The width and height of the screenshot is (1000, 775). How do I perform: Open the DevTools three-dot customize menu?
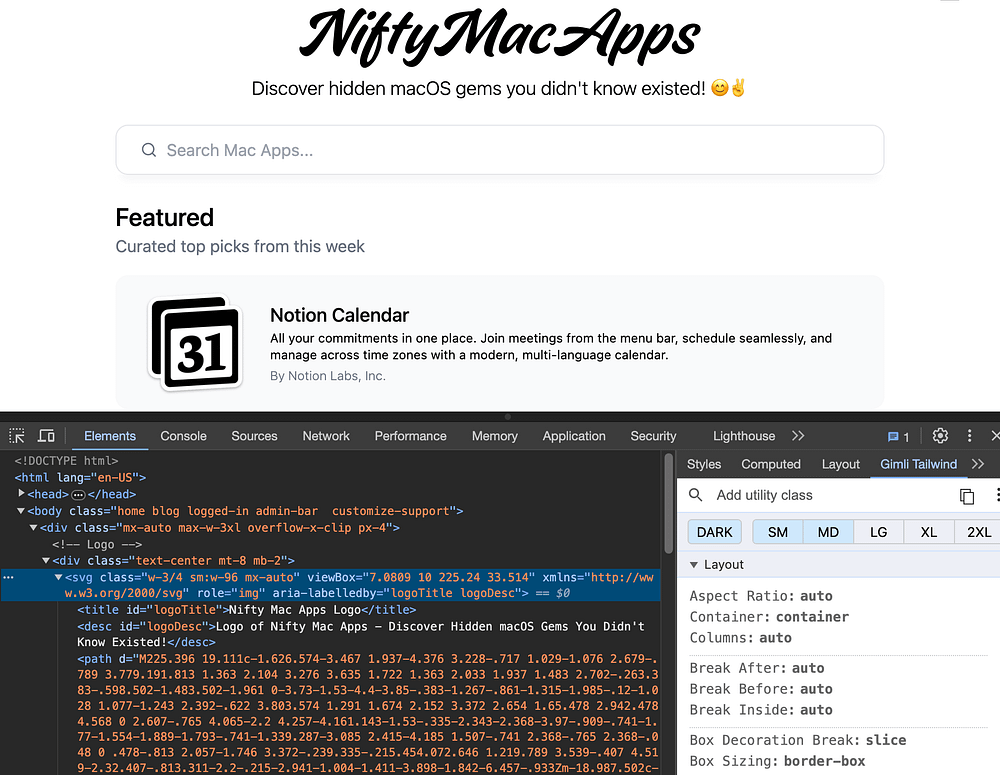(x=969, y=436)
